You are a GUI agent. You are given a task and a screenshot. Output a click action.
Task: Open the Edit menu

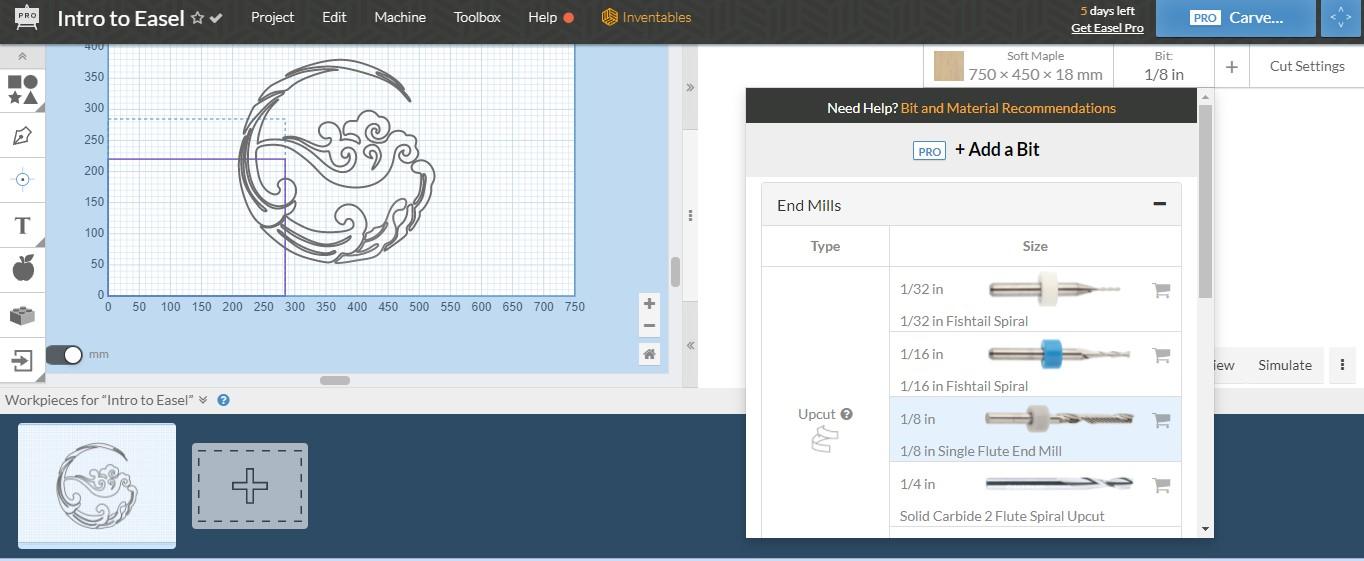click(334, 17)
